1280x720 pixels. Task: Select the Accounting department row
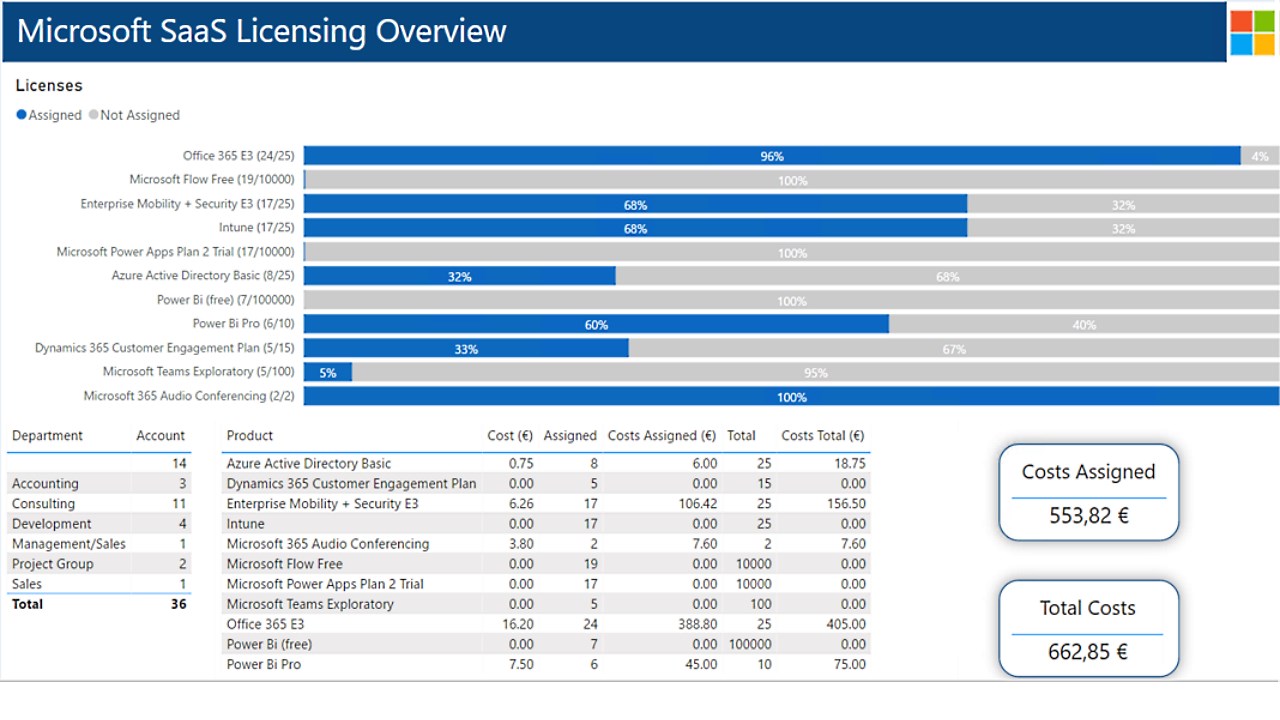pos(99,484)
